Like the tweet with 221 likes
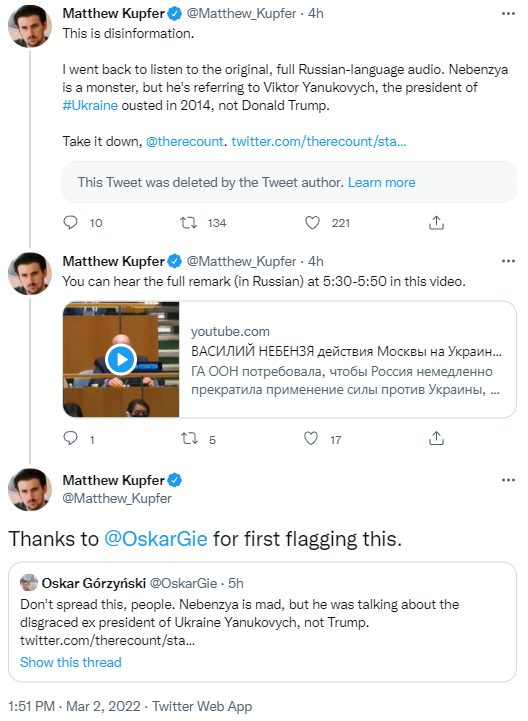 [312, 223]
